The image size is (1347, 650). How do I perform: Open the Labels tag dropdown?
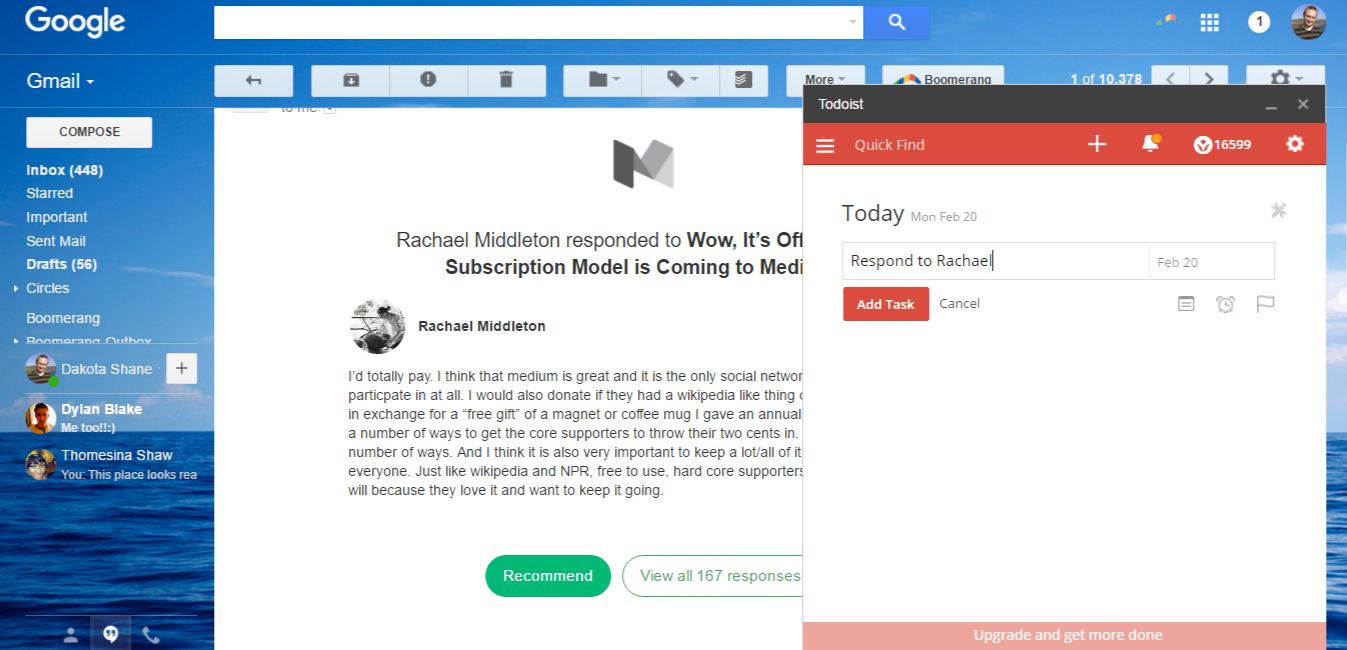681,80
